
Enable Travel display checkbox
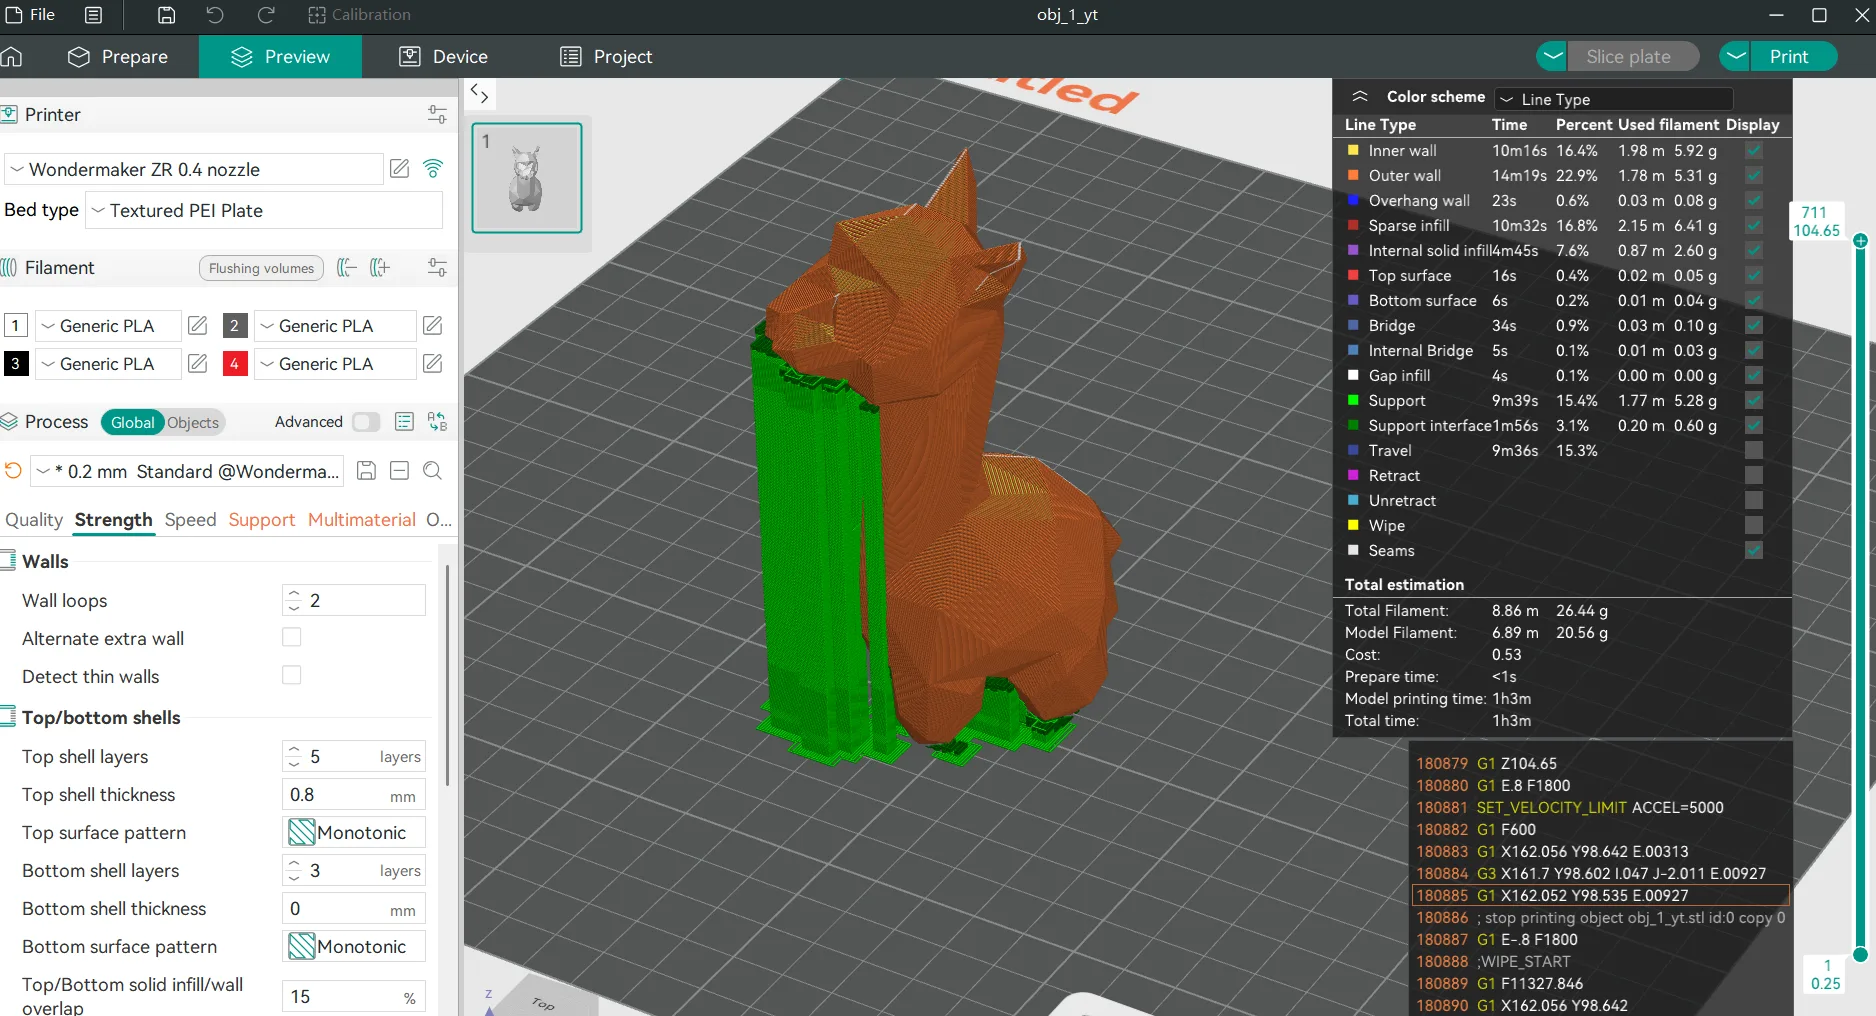coord(1754,450)
